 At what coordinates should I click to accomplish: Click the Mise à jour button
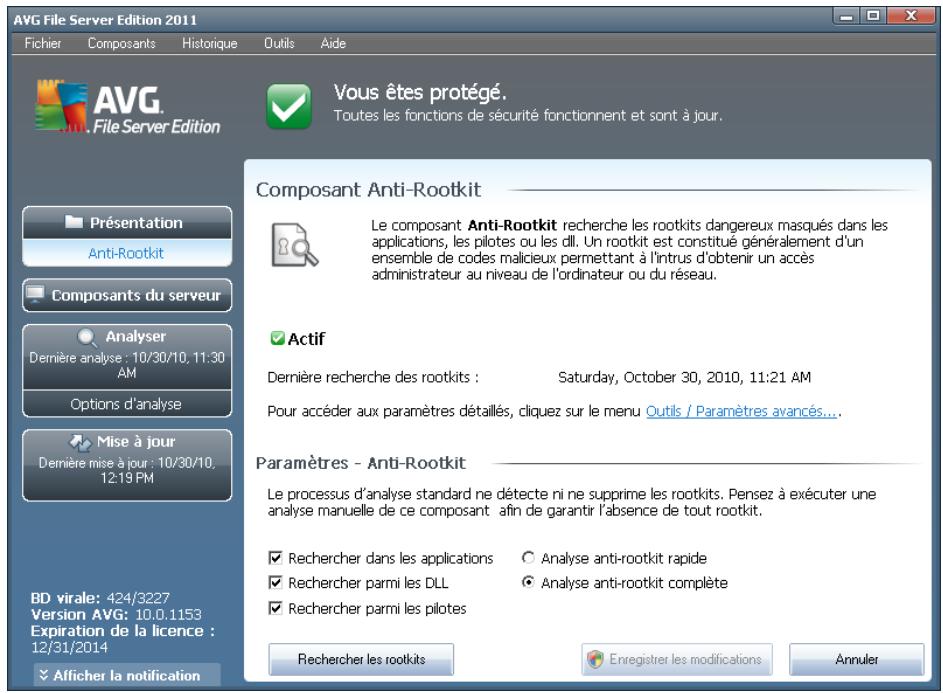pyautogui.click(x=127, y=465)
